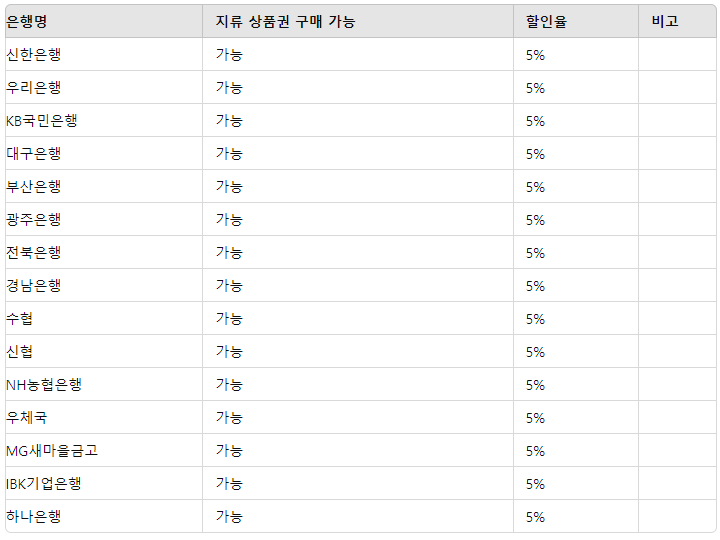720x540 pixels.
Task: Select the 하나은행 row label
Action: click(34, 517)
